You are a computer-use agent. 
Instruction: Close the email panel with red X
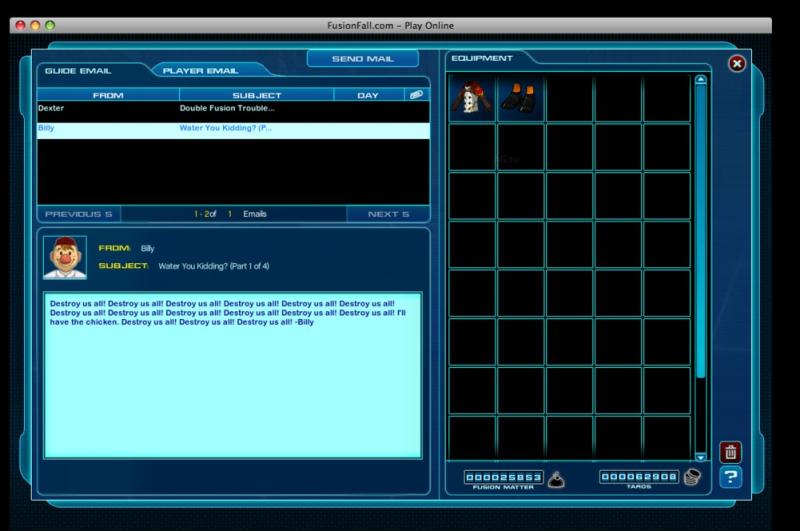[x=737, y=63]
